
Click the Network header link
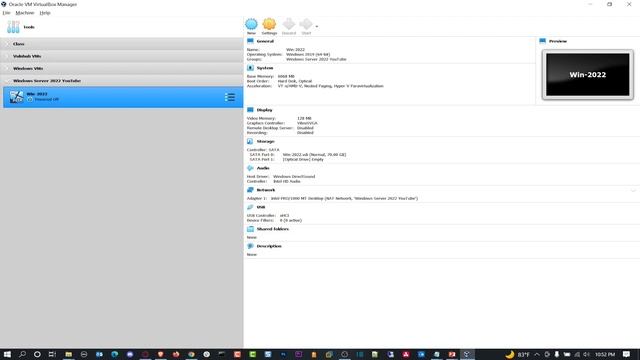click(x=266, y=190)
